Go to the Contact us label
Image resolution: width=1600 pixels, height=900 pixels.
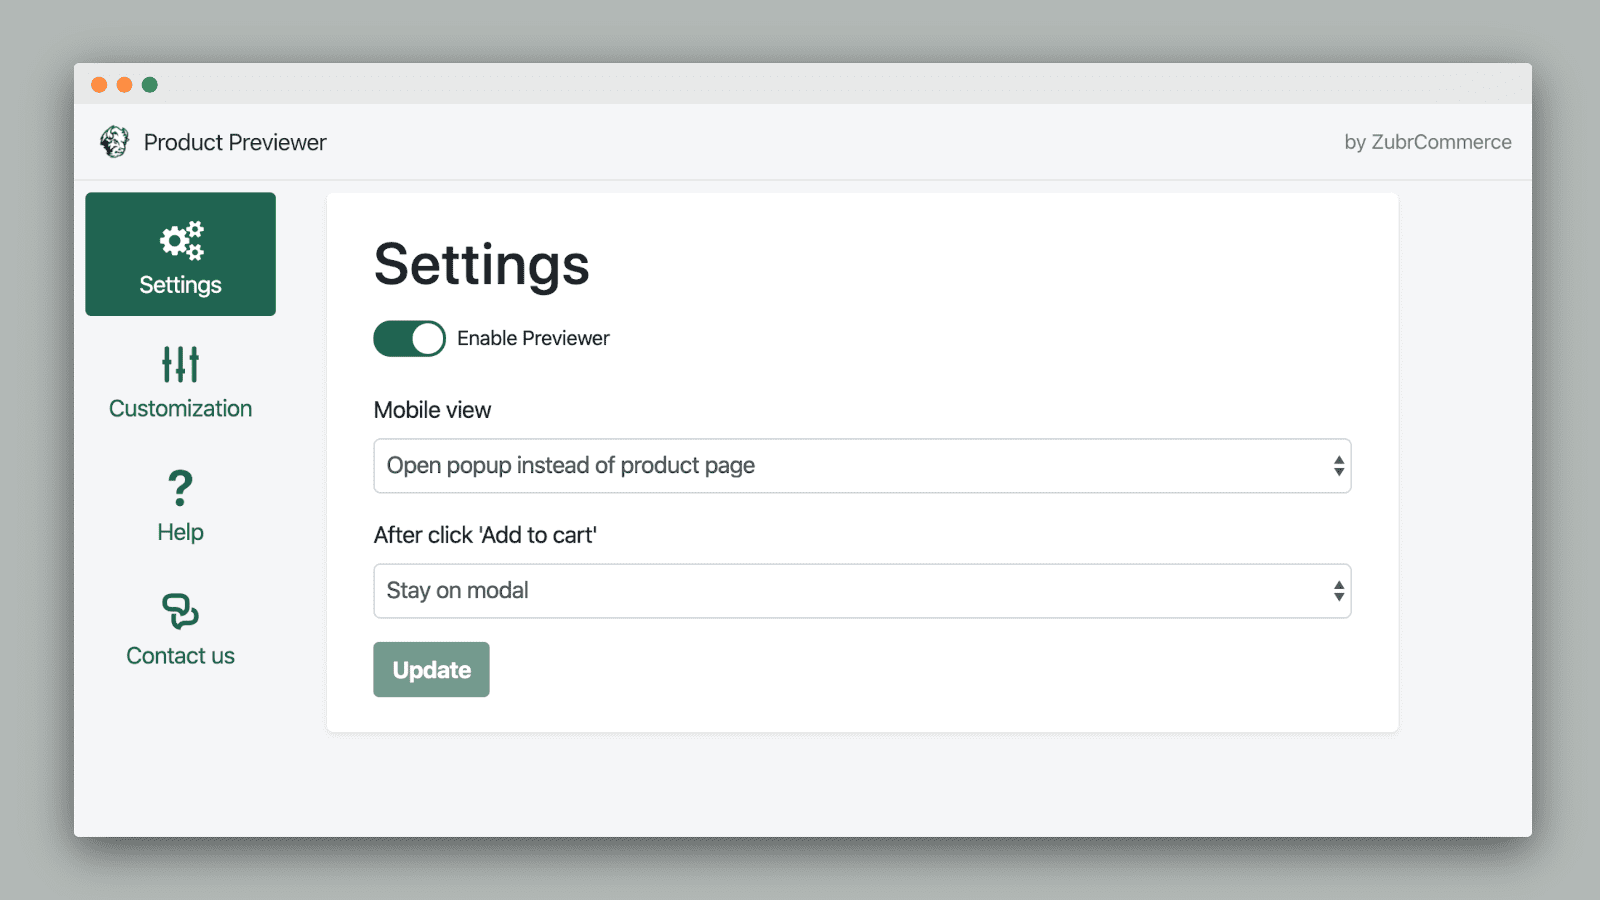coord(180,656)
